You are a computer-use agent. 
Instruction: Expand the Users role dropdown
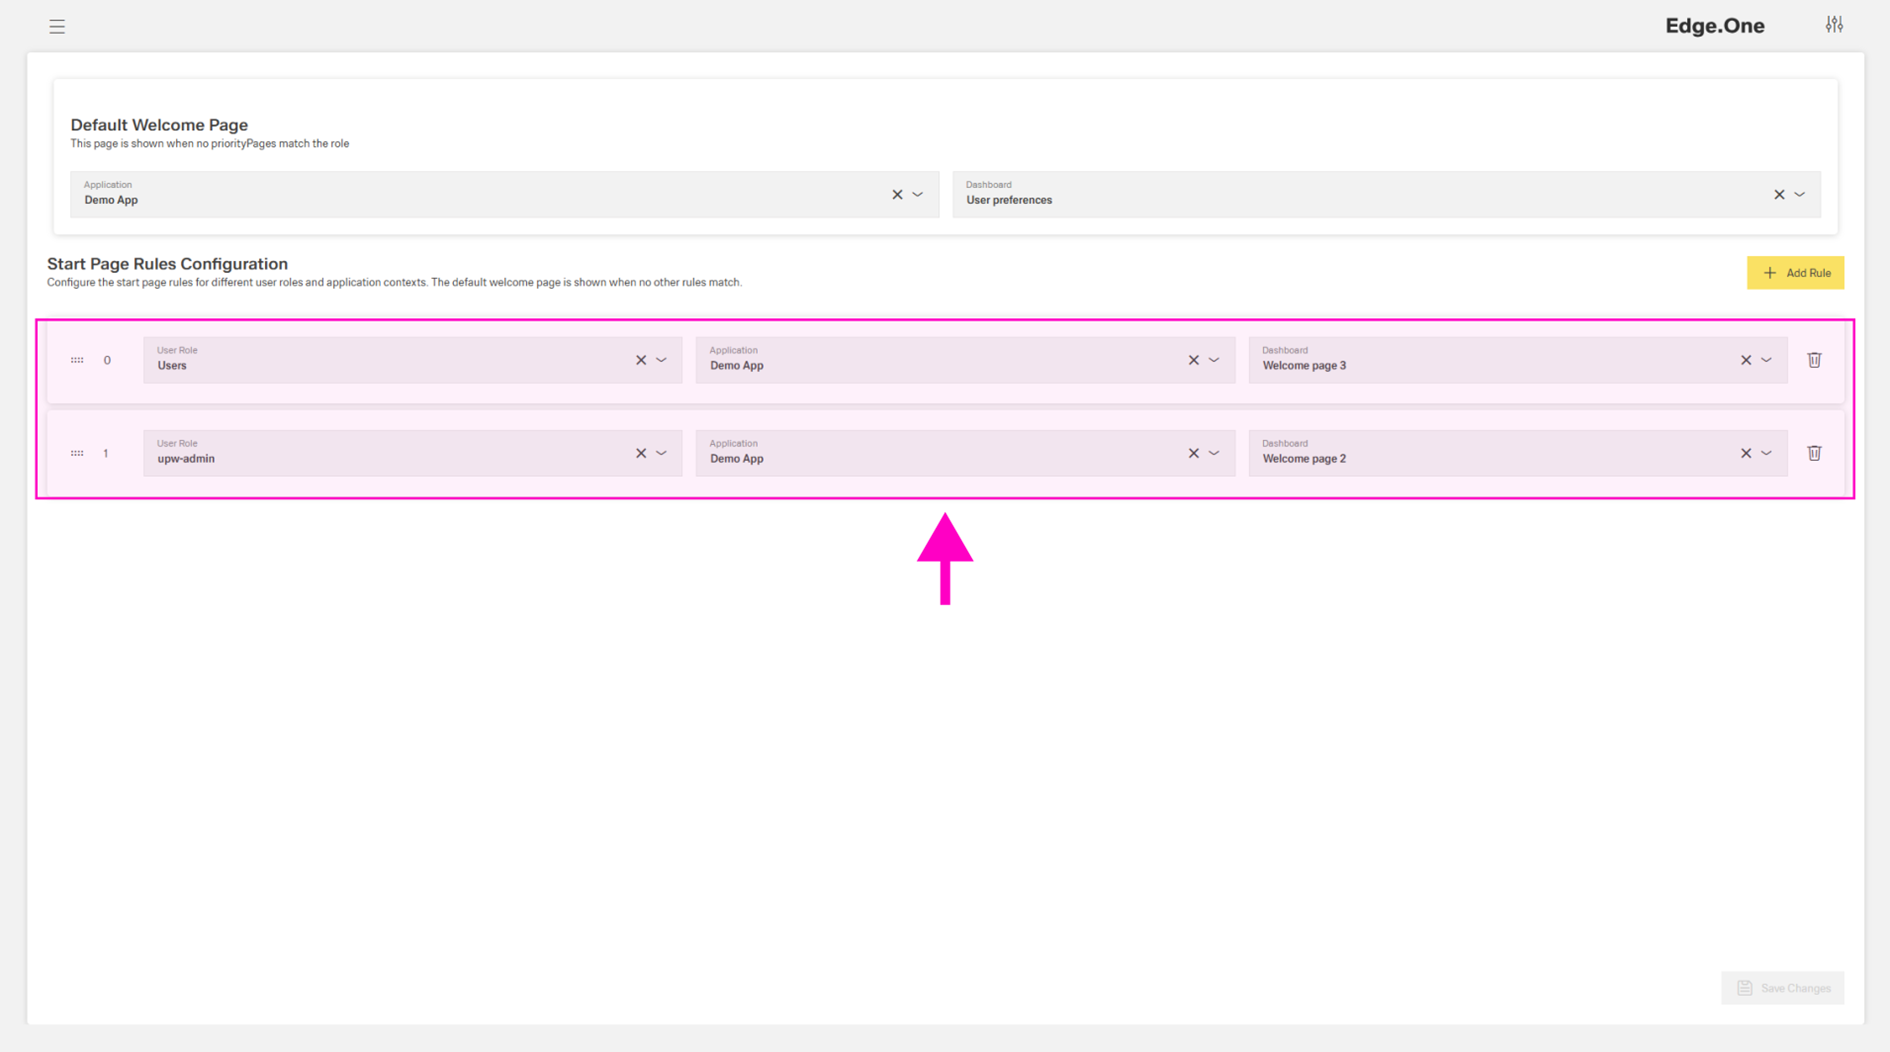coord(662,360)
